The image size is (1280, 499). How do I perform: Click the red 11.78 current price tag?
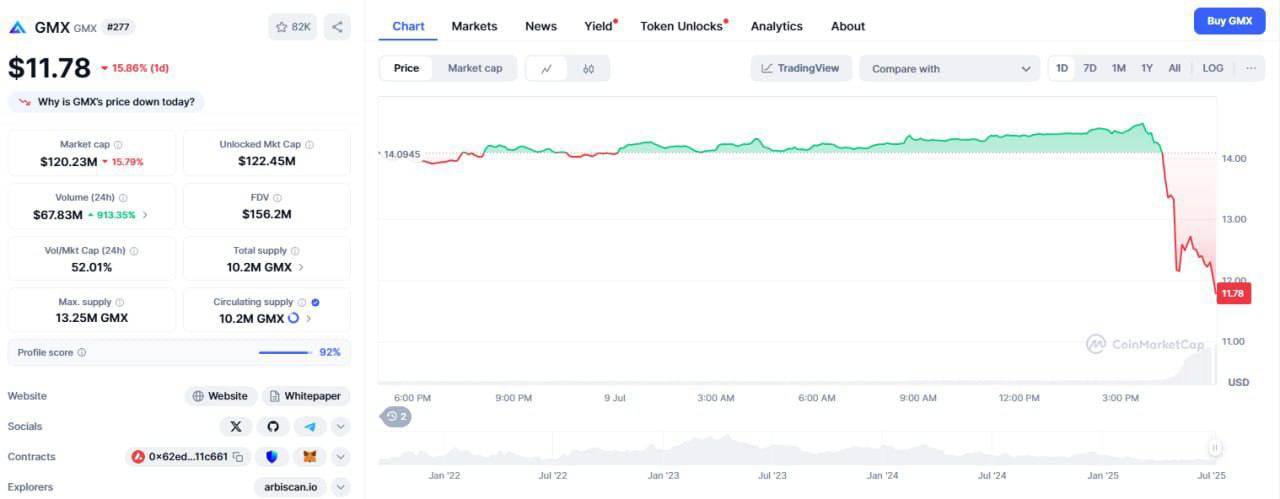pyautogui.click(x=1234, y=293)
